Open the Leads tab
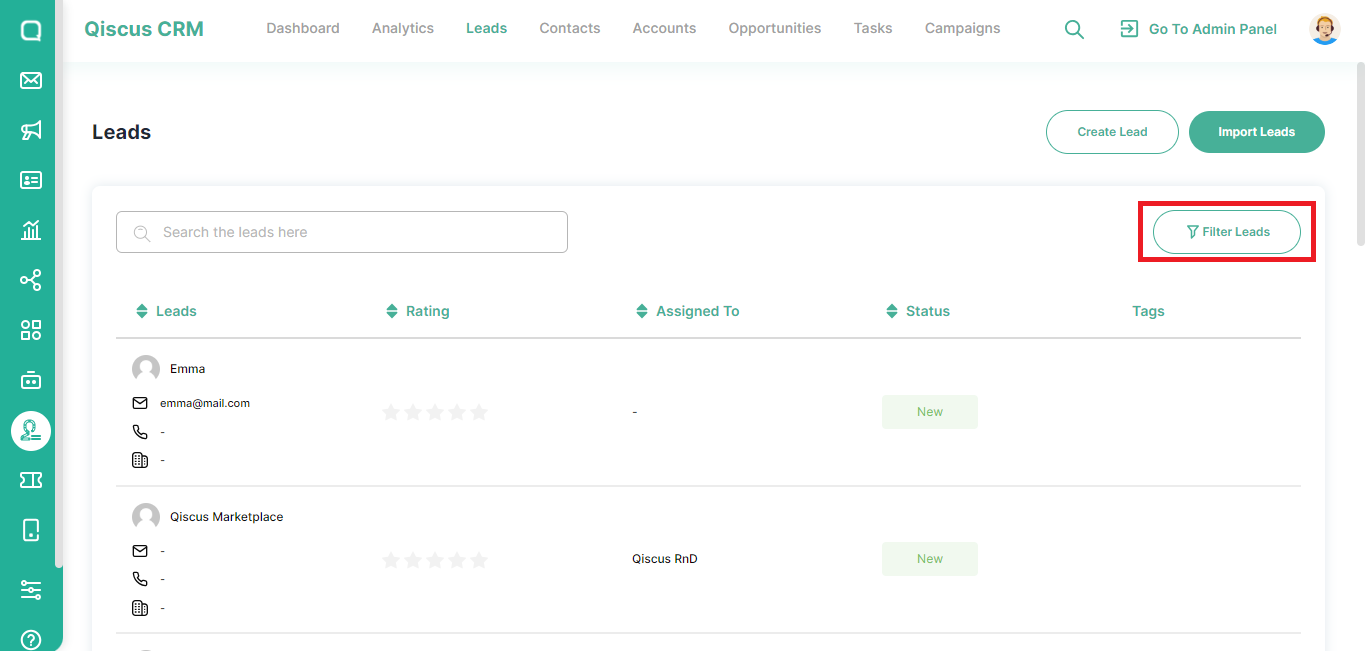The width and height of the screenshot is (1365, 651). click(x=486, y=28)
